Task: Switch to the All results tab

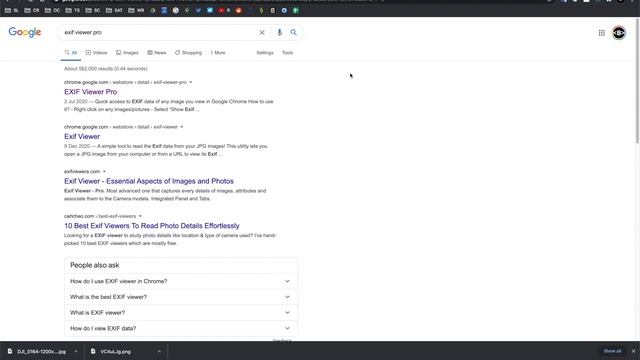Action: 71,53
